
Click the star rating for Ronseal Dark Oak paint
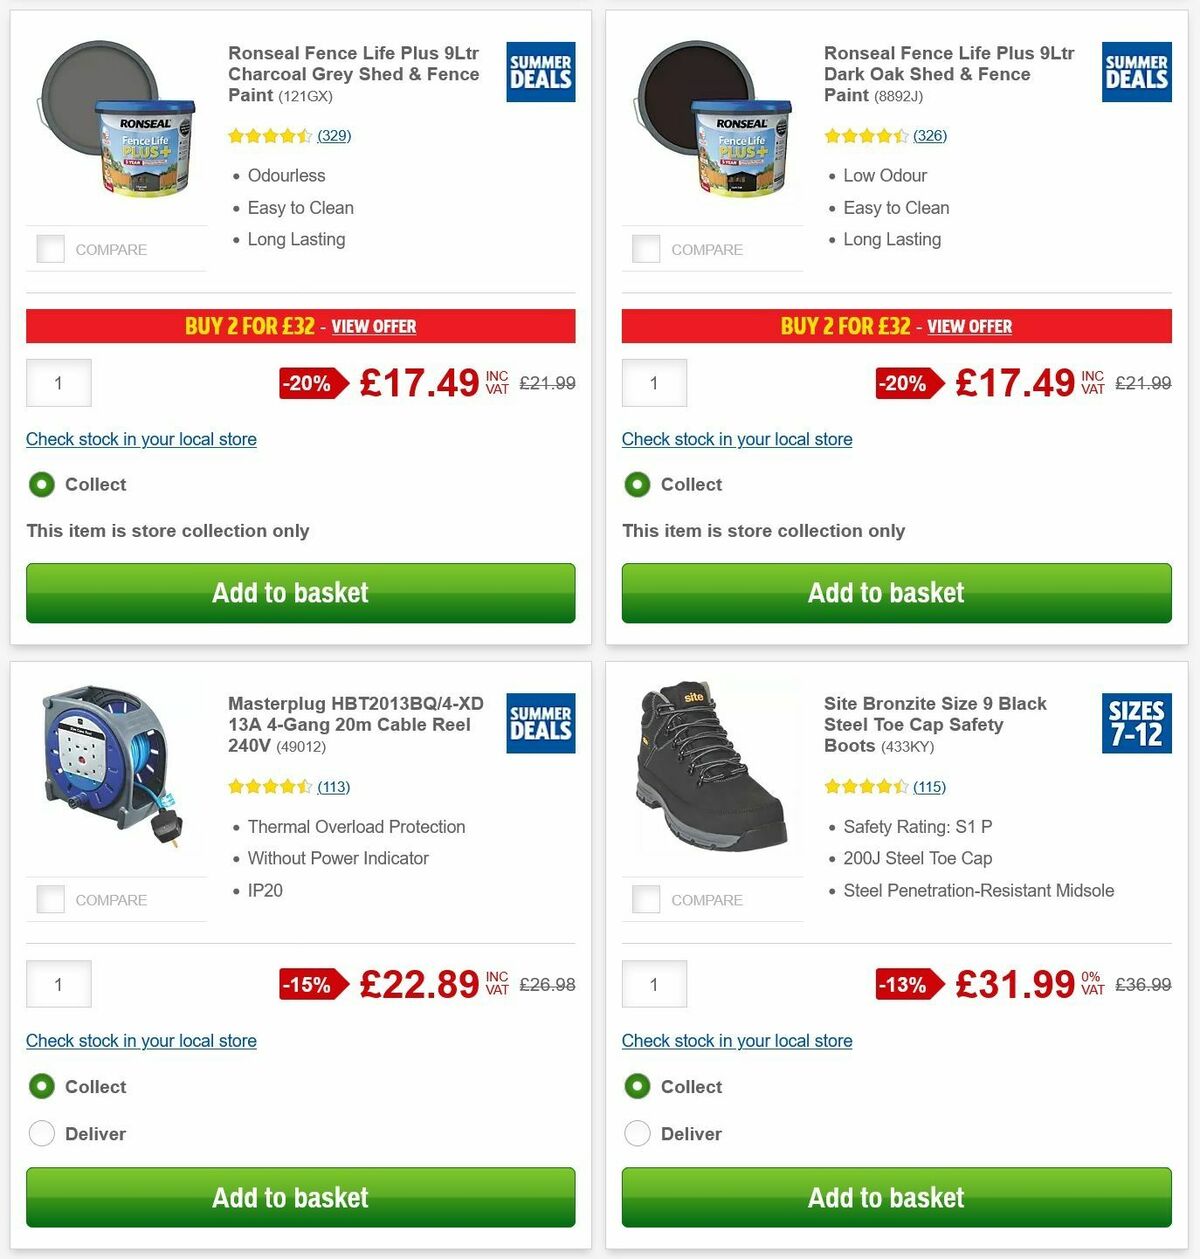coord(867,135)
